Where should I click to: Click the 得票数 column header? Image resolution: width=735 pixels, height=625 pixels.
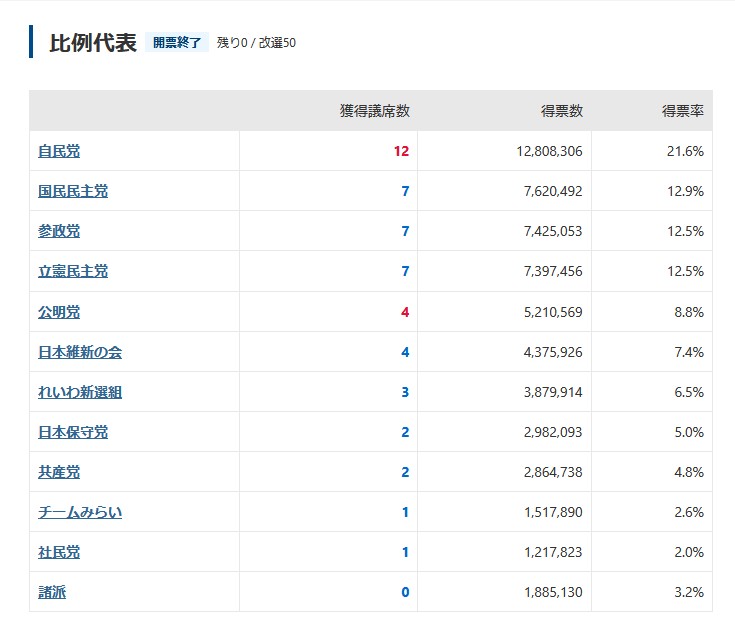click(x=562, y=111)
